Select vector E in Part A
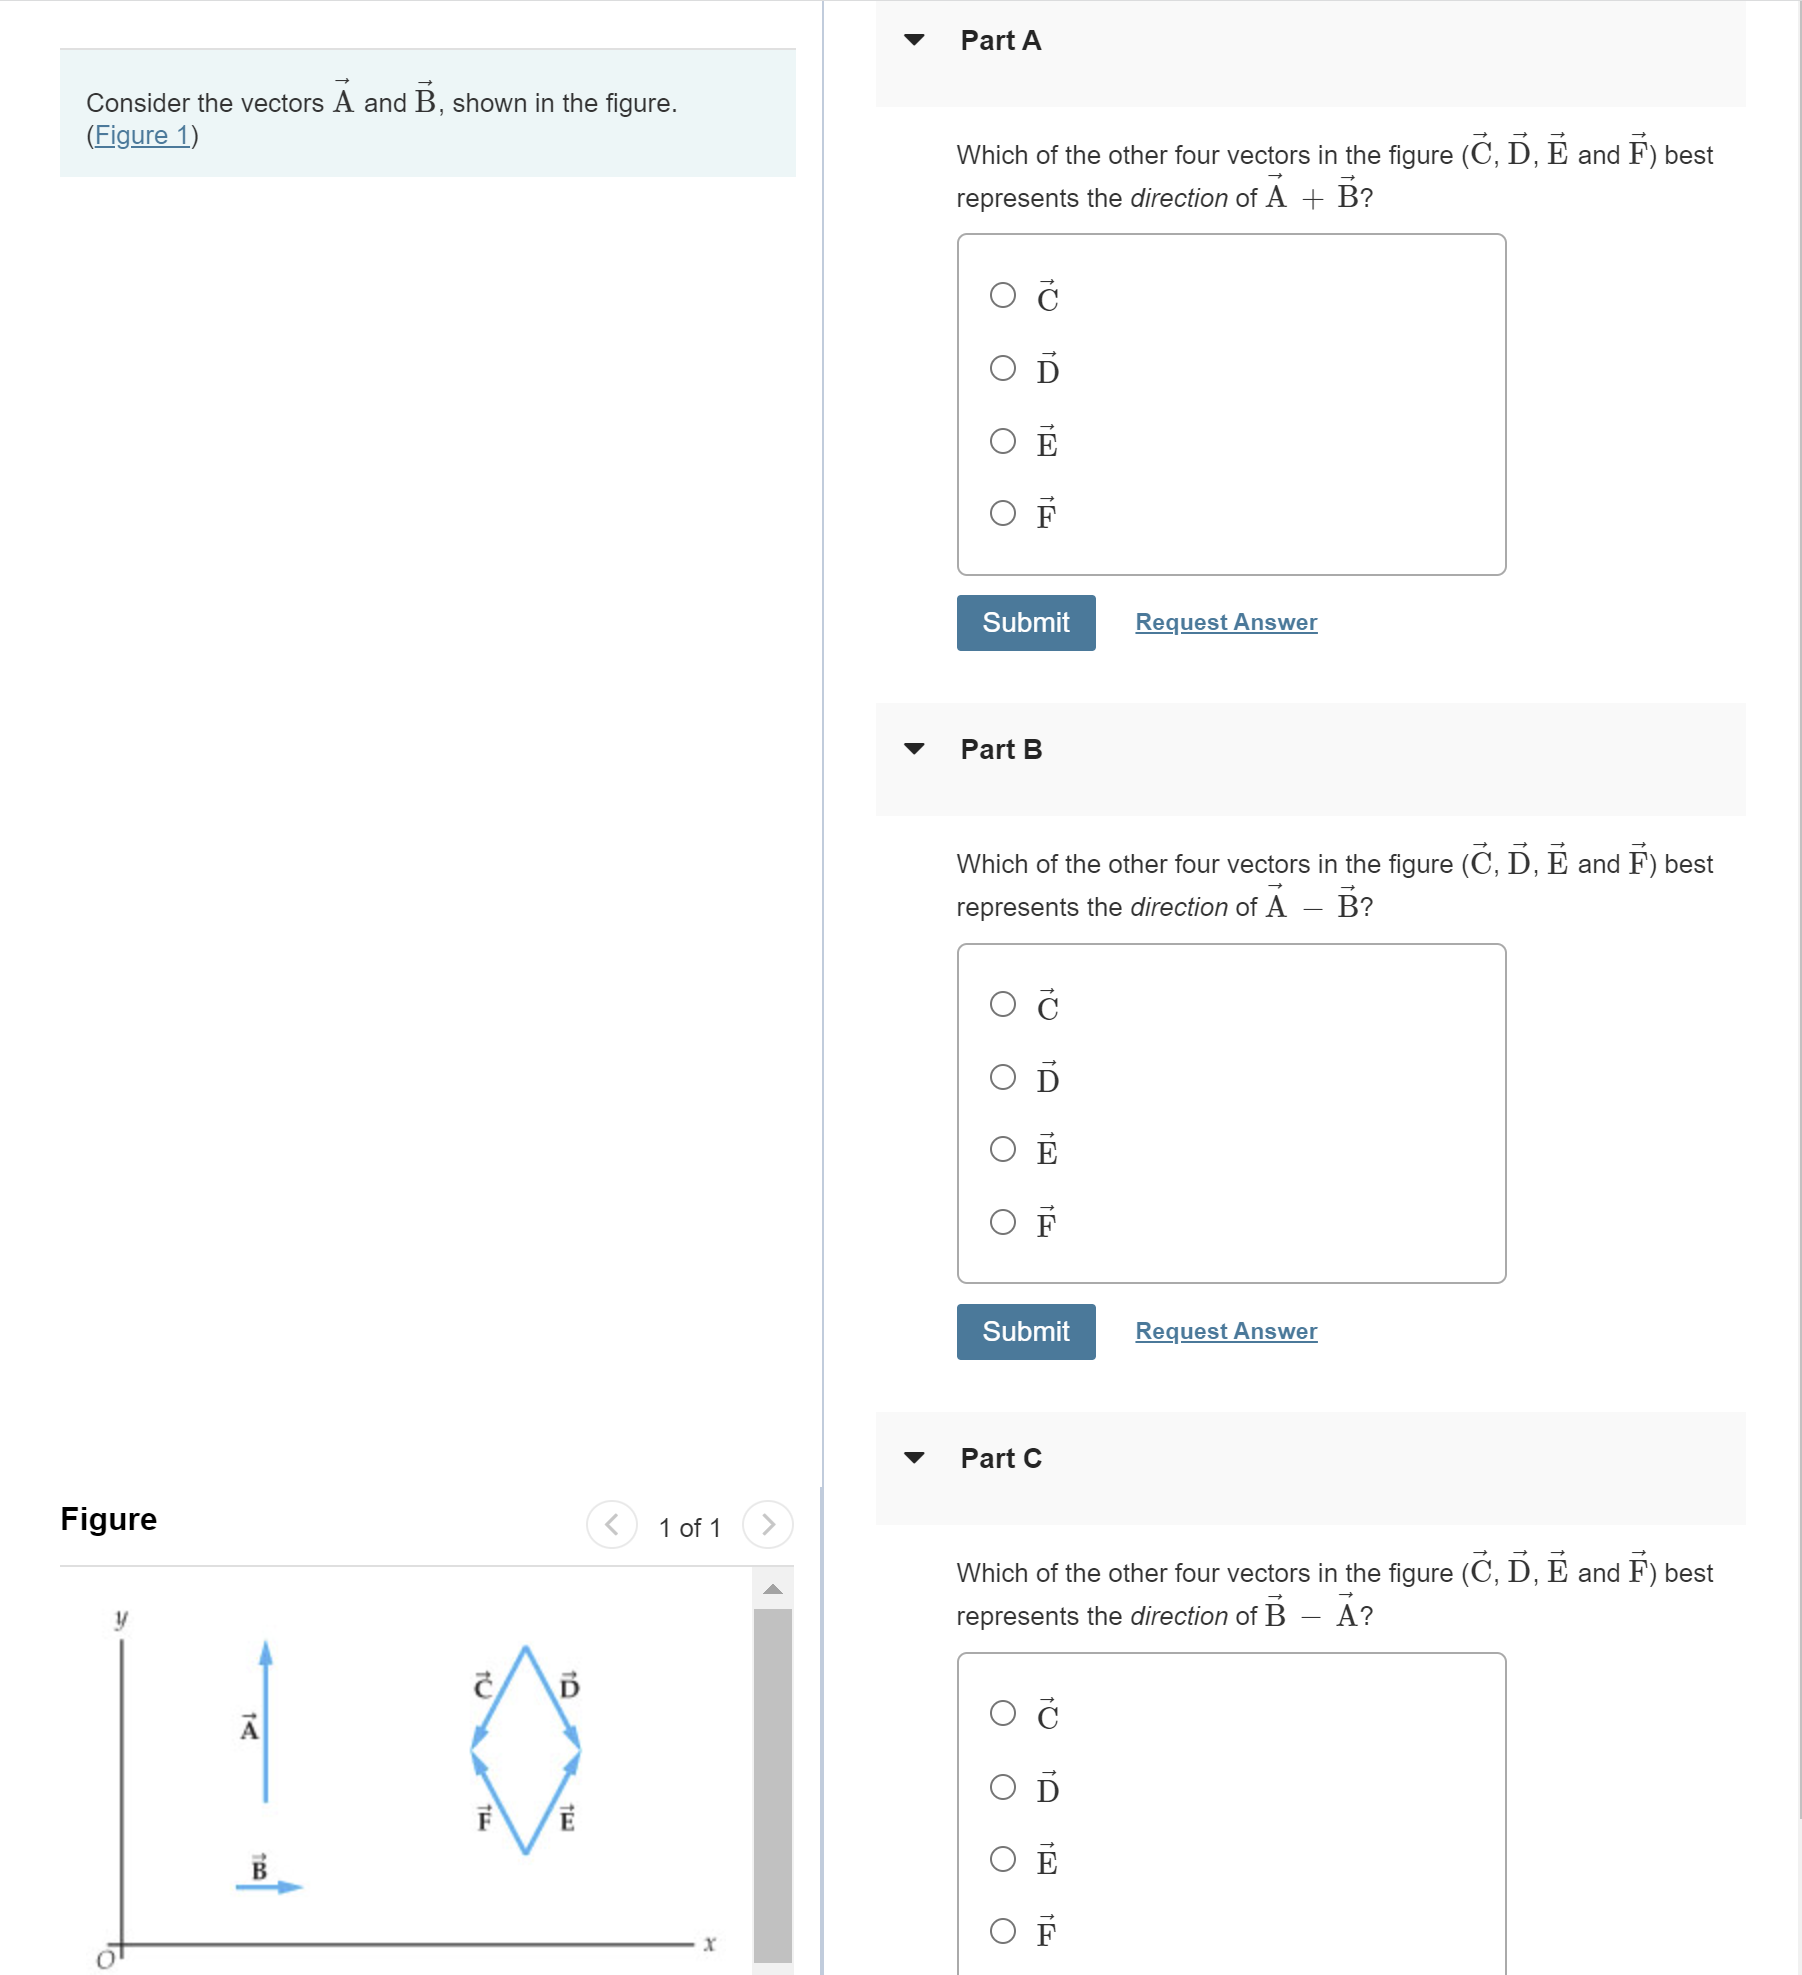The width and height of the screenshot is (1802, 1975). point(1002,440)
